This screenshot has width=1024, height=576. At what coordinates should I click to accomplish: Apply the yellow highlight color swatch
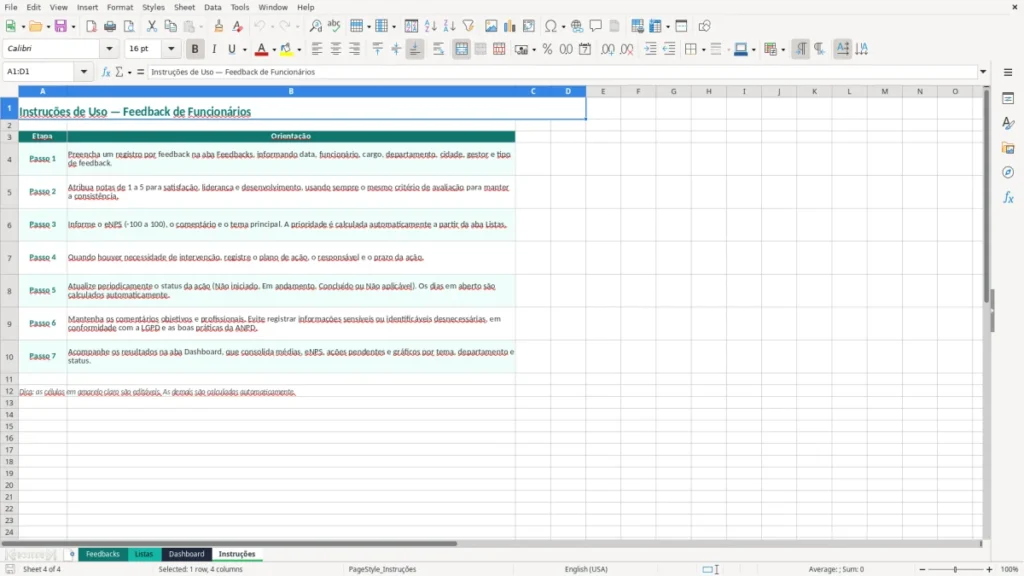286,49
